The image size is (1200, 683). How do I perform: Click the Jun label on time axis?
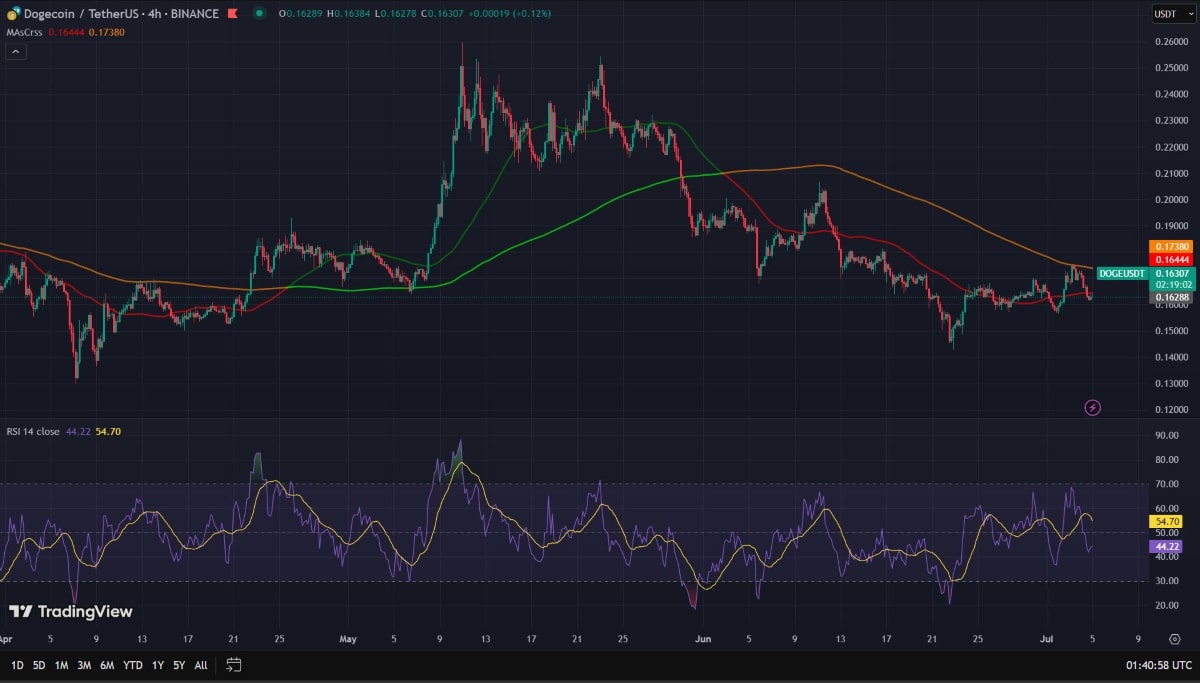[x=702, y=637]
